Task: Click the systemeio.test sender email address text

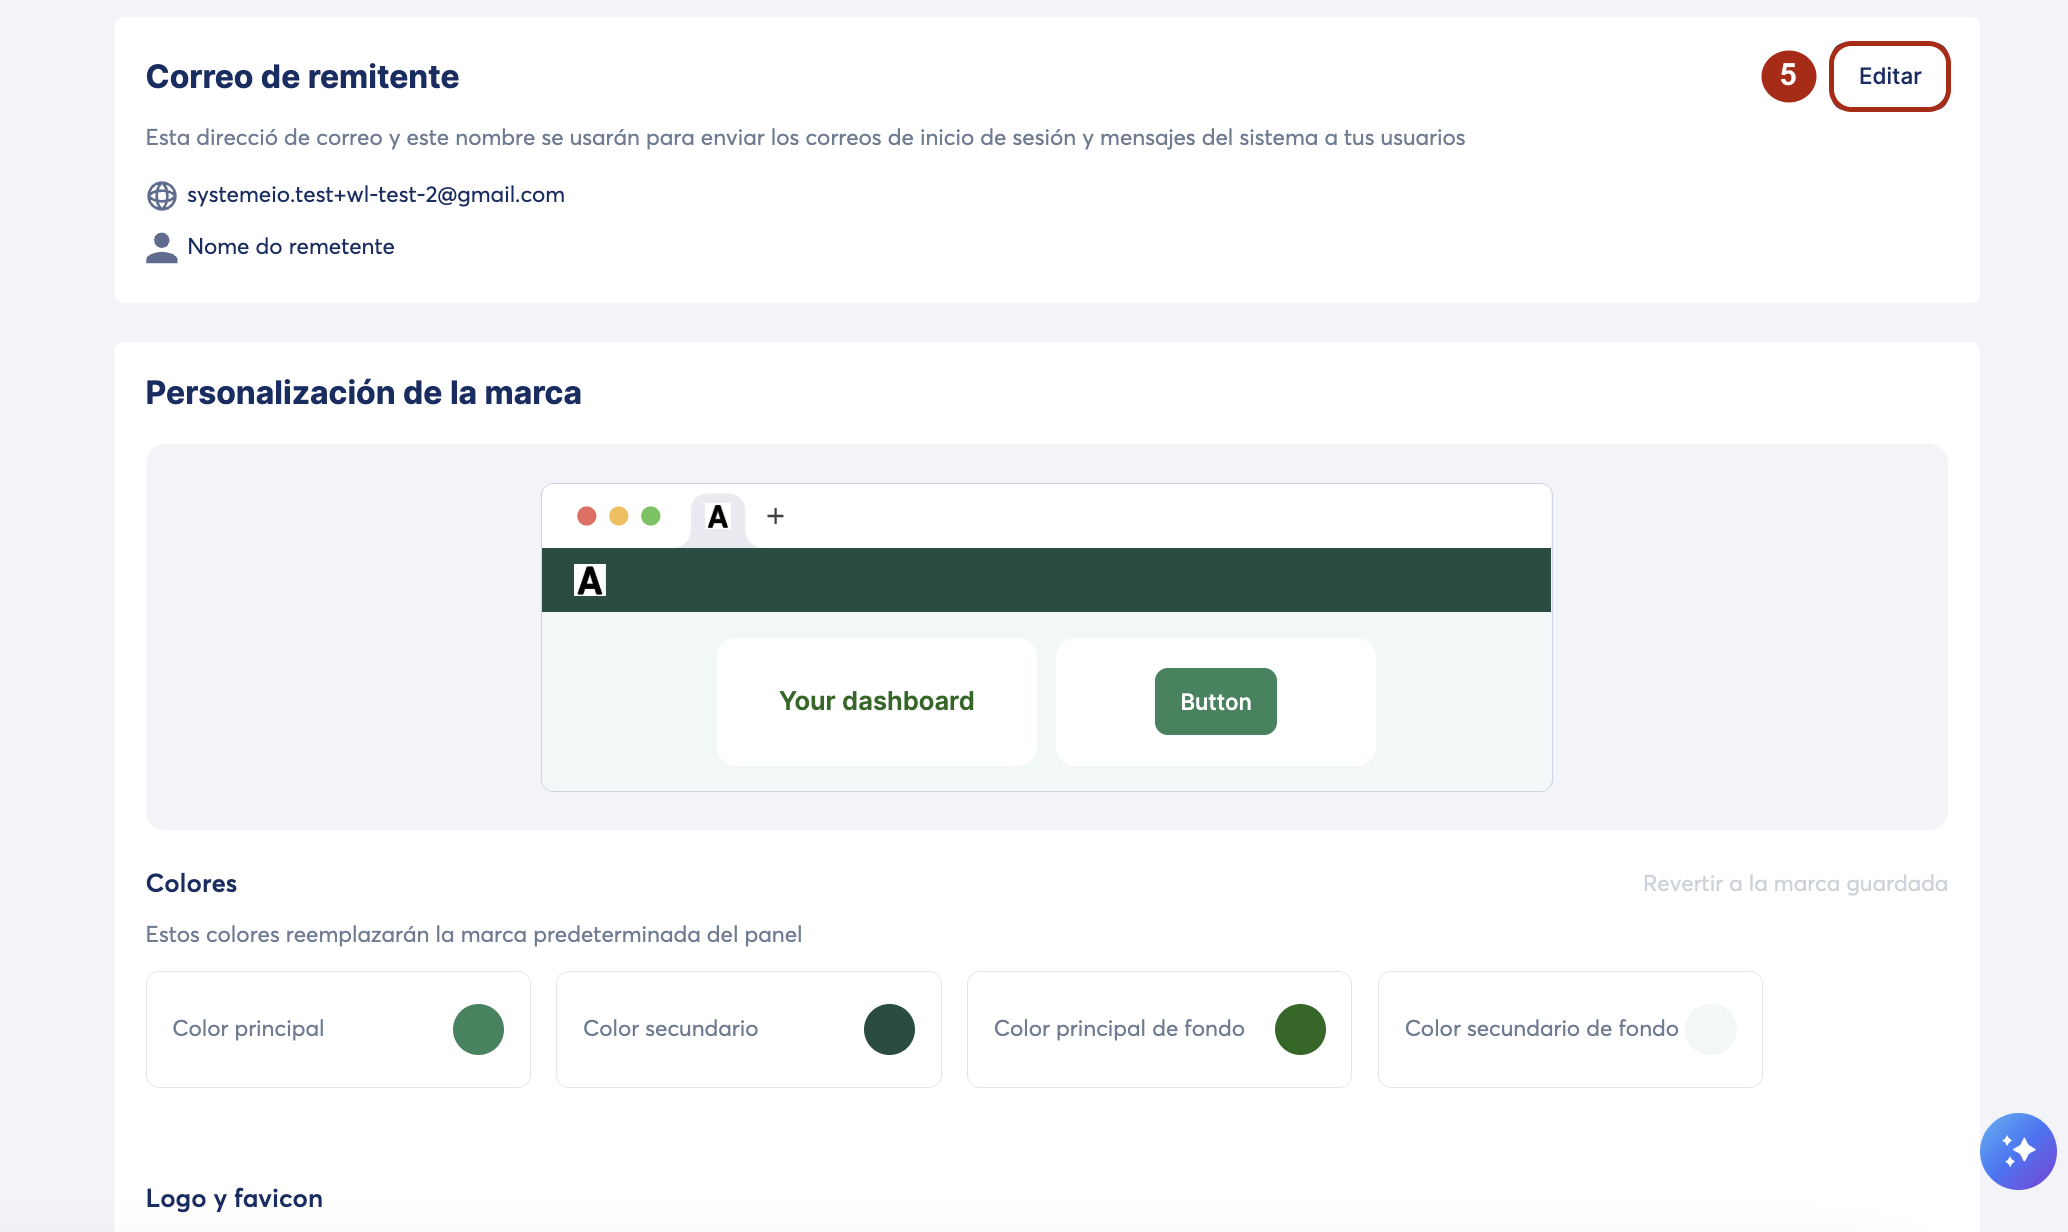Action: point(375,195)
